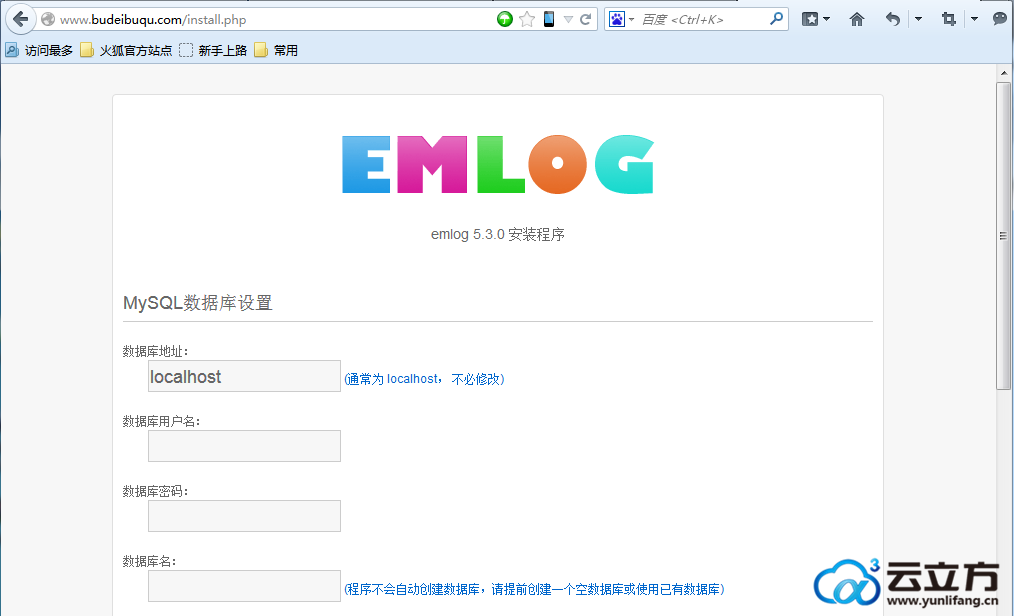
Task: Go back with the browser back arrow
Action: point(21,19)
